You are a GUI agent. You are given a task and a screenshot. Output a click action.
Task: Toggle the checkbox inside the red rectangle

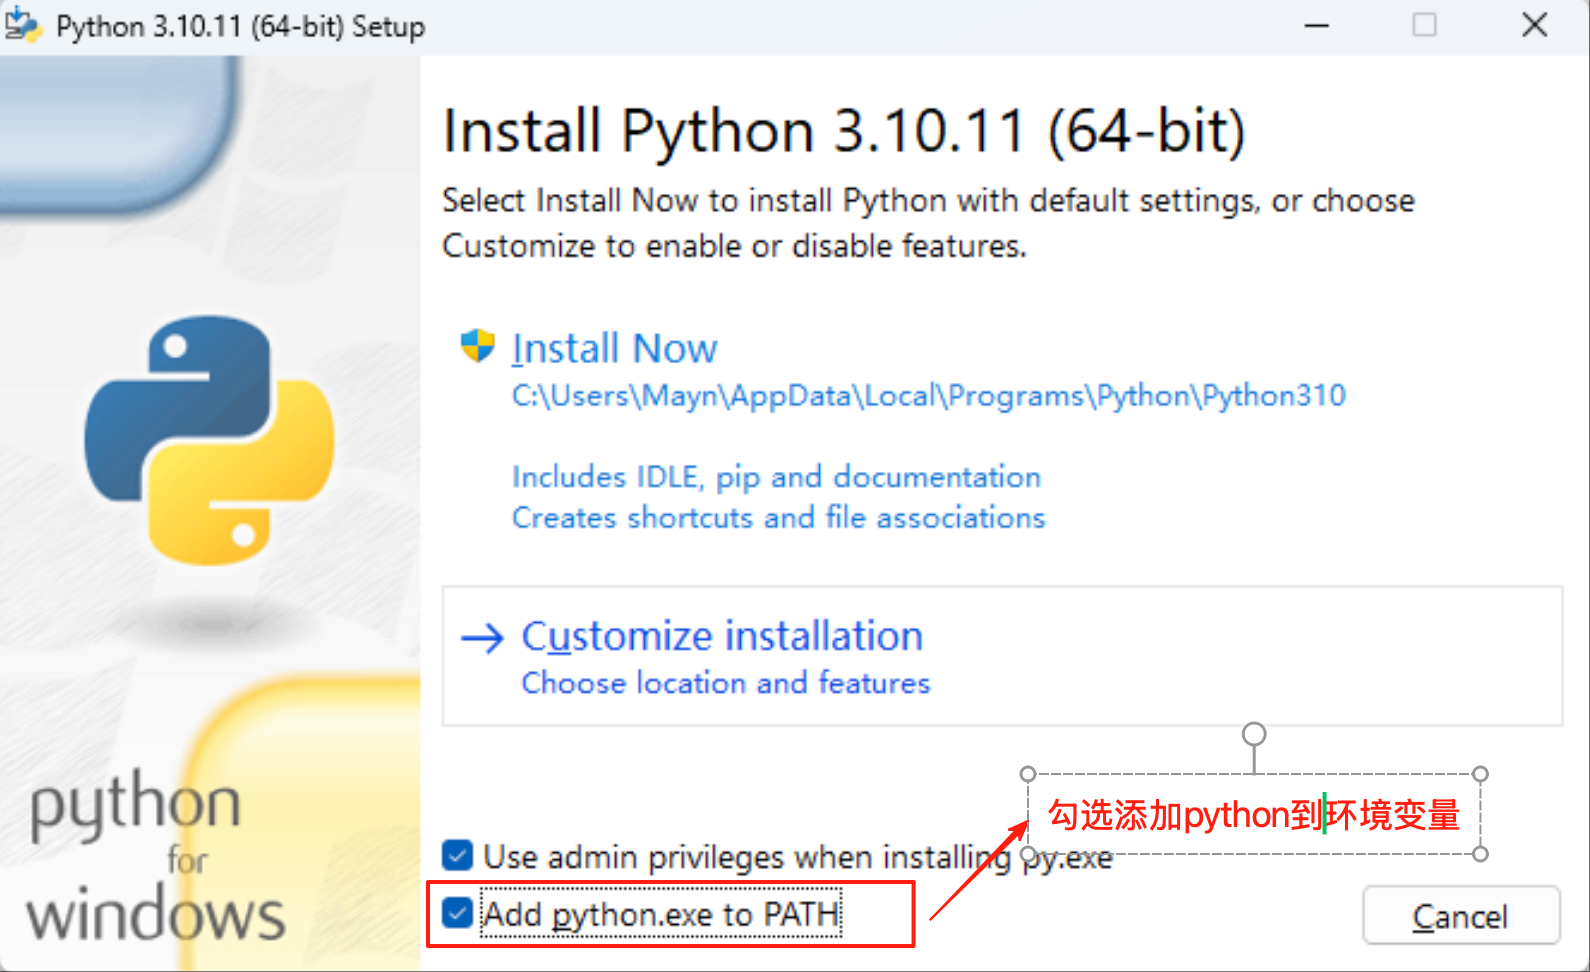click(x=457, y=913)
